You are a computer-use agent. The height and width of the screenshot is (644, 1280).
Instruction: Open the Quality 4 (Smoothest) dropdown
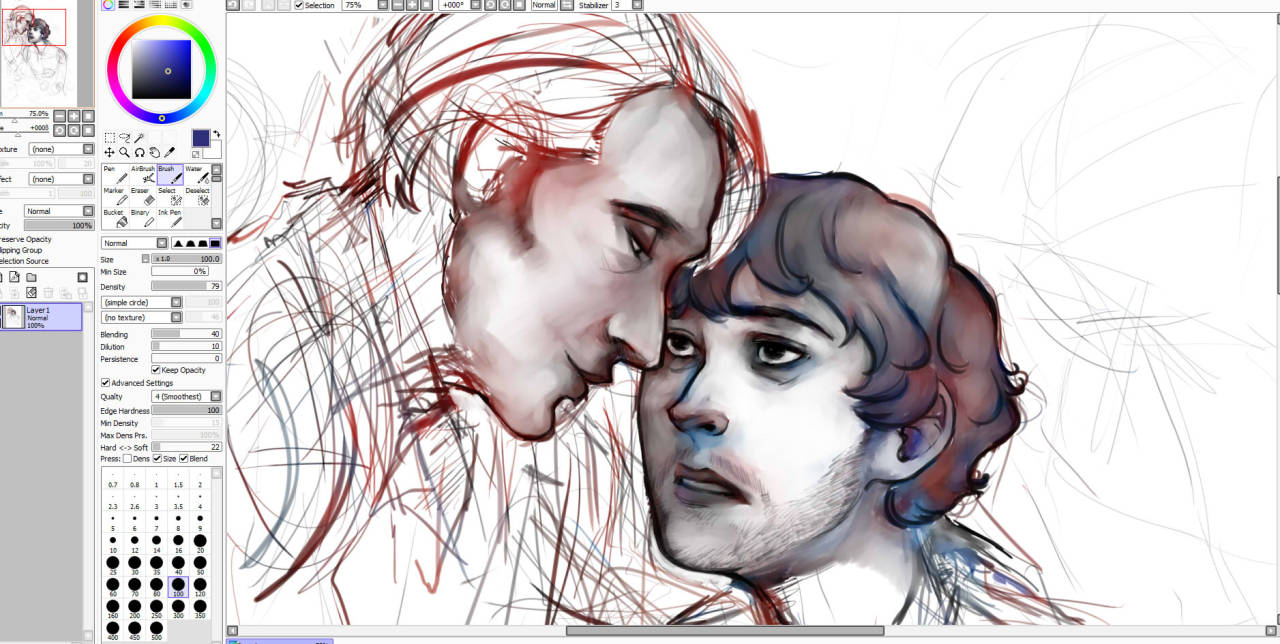(187, 397)
